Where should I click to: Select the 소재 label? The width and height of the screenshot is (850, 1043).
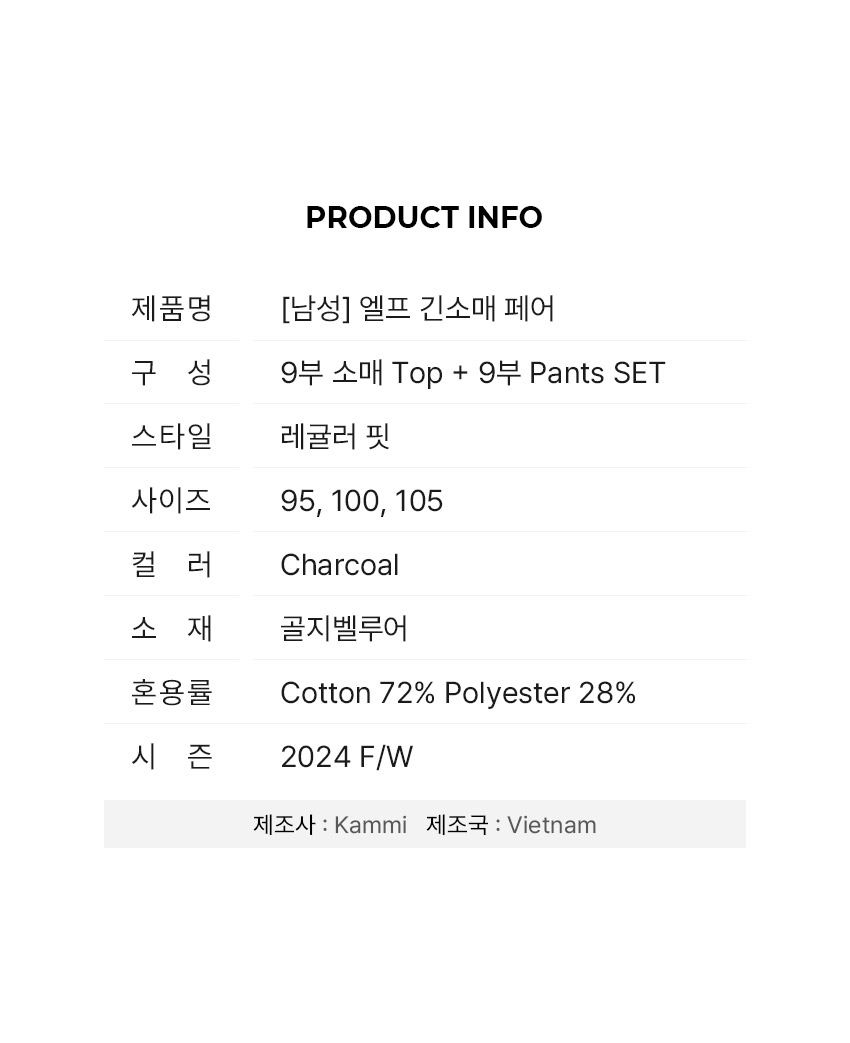[172, 627]
